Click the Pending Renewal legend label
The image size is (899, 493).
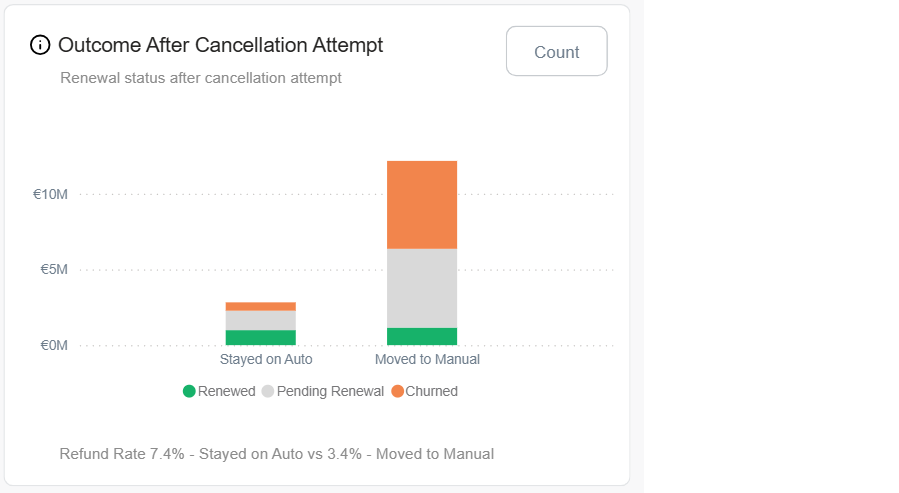click(330, 391)
